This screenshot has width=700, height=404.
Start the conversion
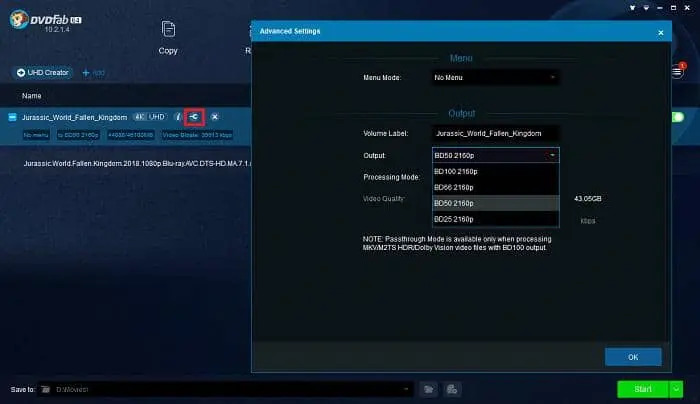coord(643,389)
